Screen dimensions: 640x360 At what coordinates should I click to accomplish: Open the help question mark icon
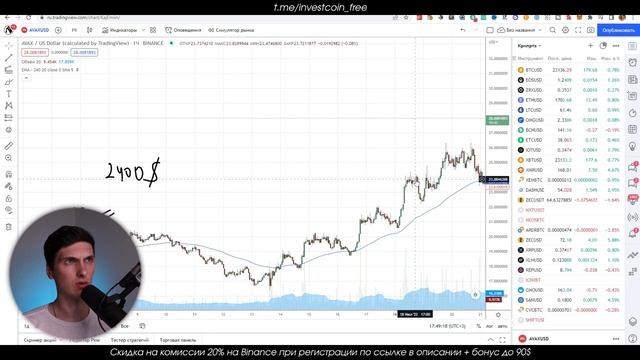[632, 338]
